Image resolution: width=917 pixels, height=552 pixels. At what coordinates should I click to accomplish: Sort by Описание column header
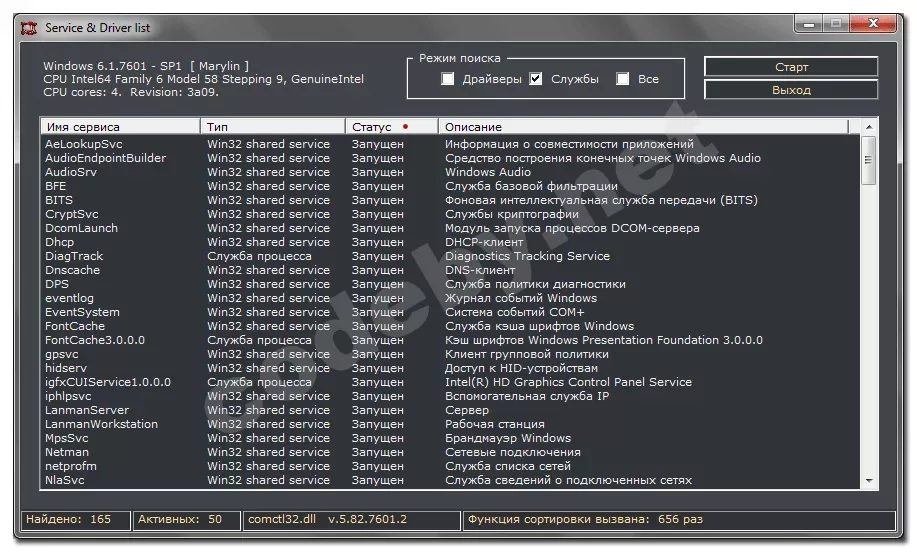point(643,127)
